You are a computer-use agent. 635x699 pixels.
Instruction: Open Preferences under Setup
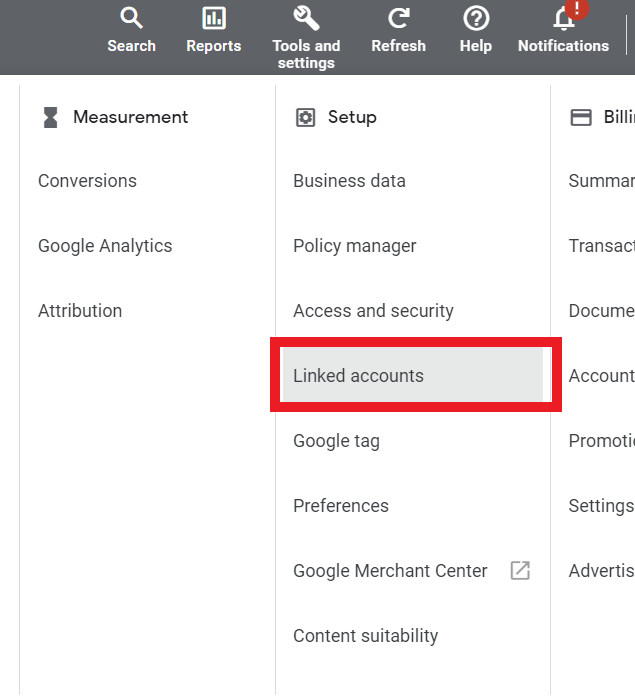(341, 506)
